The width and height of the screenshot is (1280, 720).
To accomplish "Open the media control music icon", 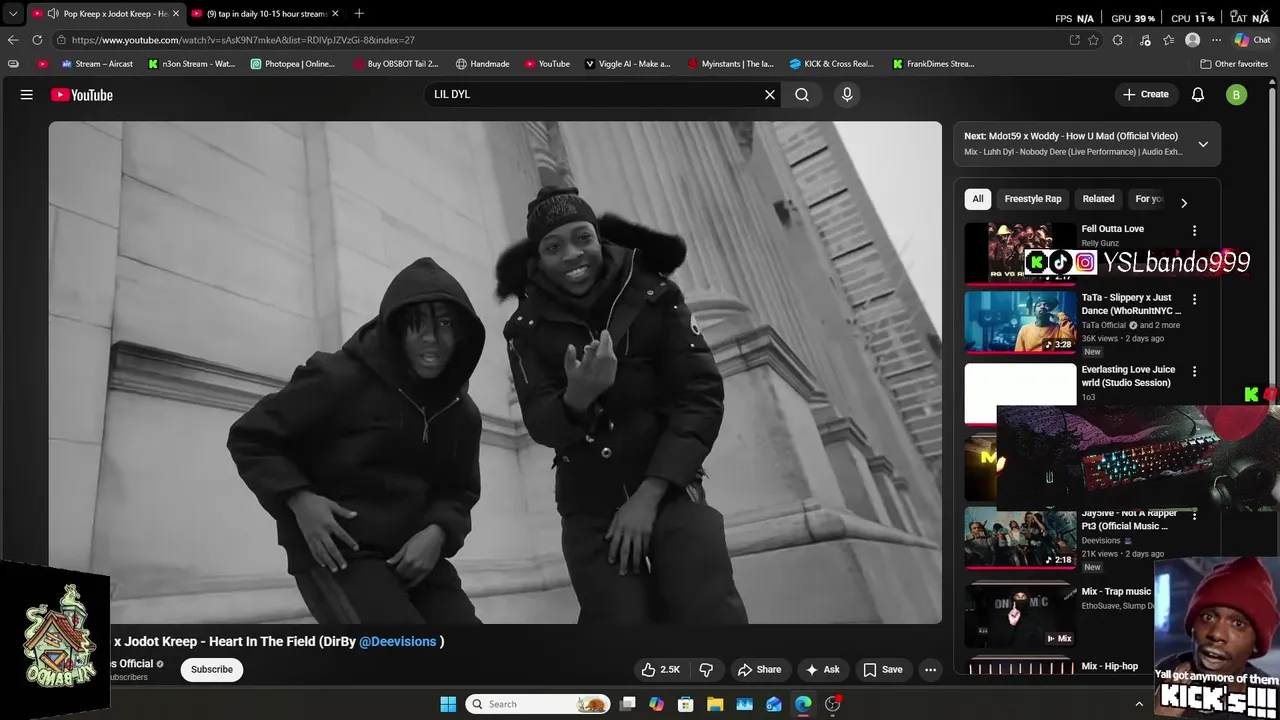I will tap(1145, 40).
